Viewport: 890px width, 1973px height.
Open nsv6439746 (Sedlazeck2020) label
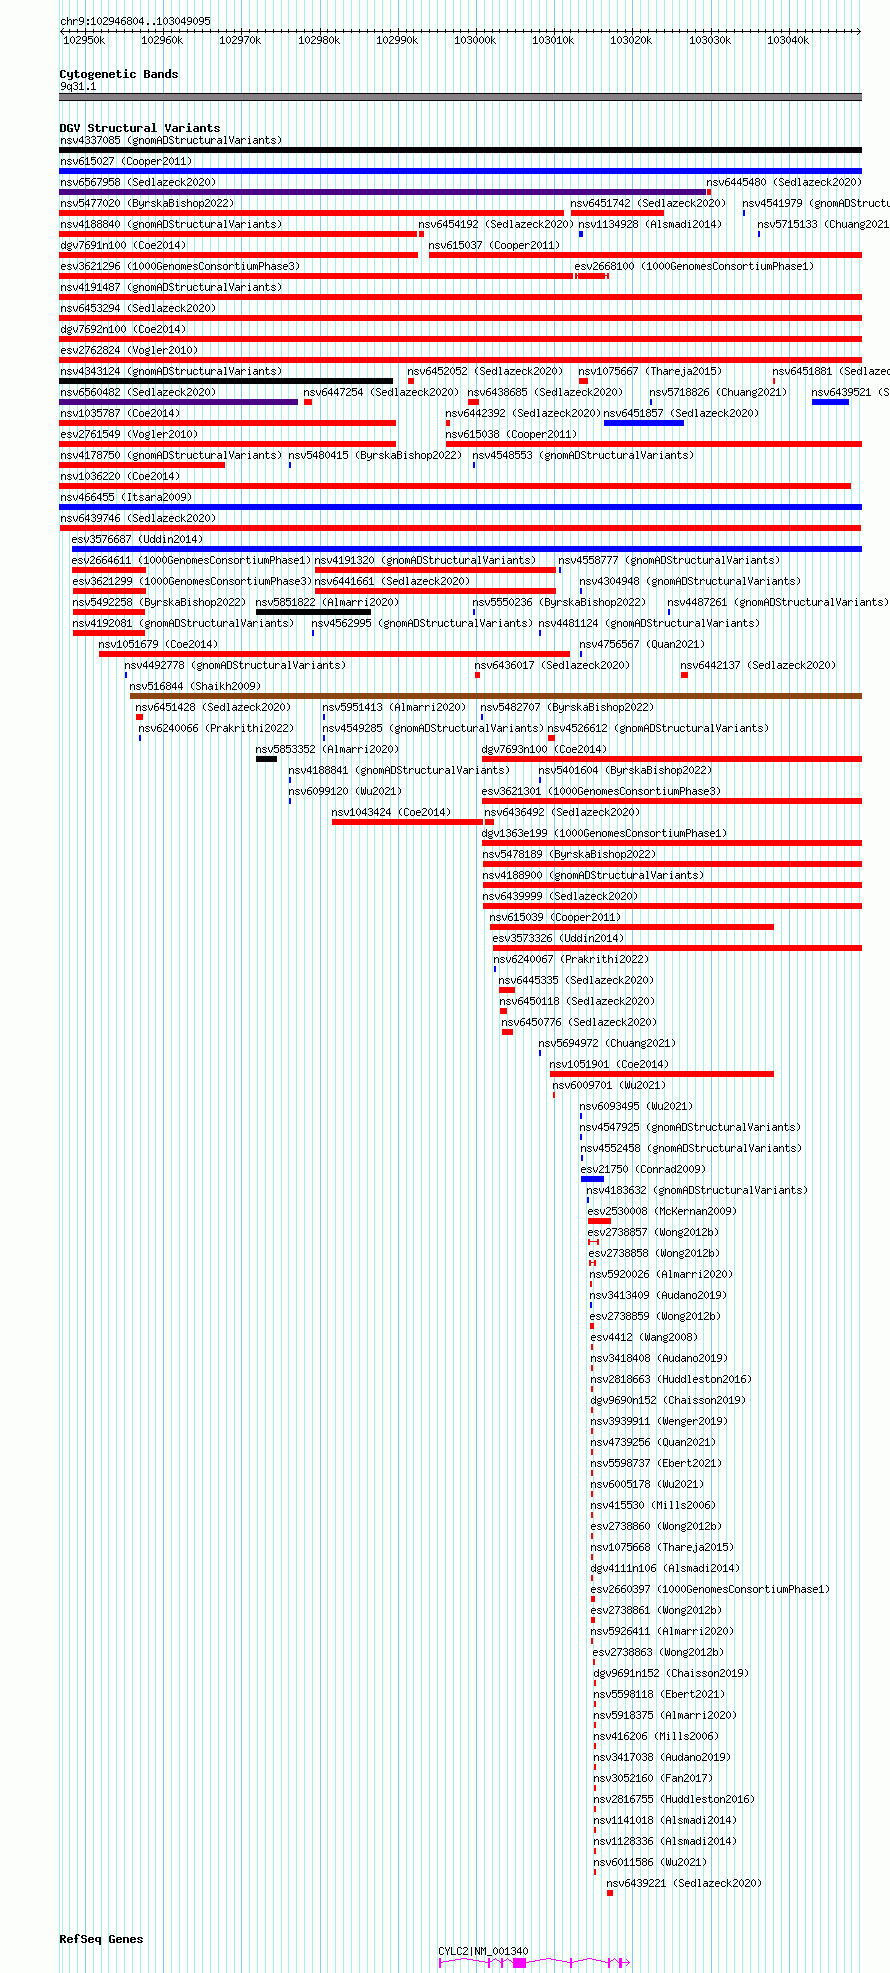(x=138, y=518)
